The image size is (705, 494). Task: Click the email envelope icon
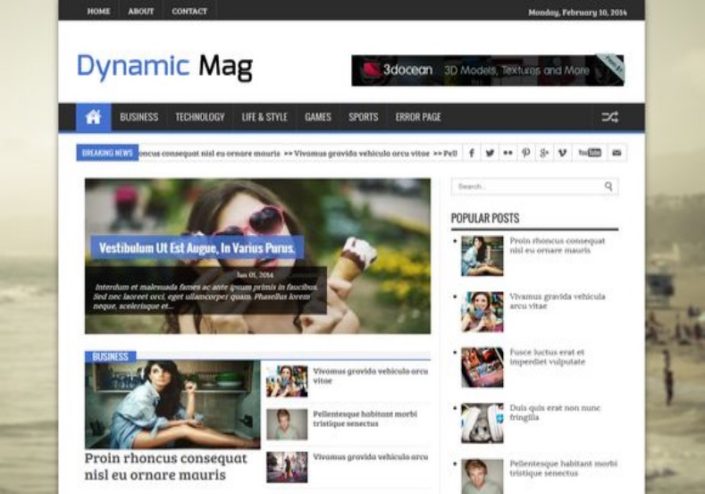tap(617, 153)
